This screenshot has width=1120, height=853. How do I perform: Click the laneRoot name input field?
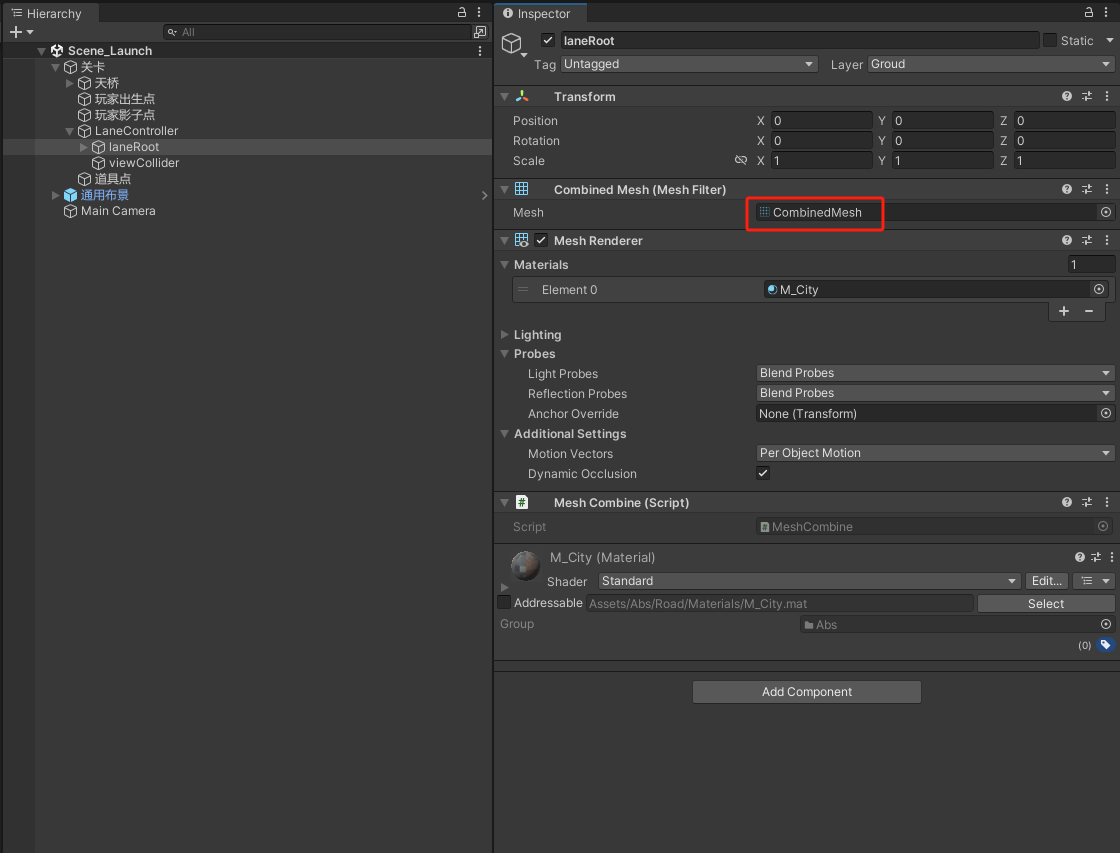799,41
